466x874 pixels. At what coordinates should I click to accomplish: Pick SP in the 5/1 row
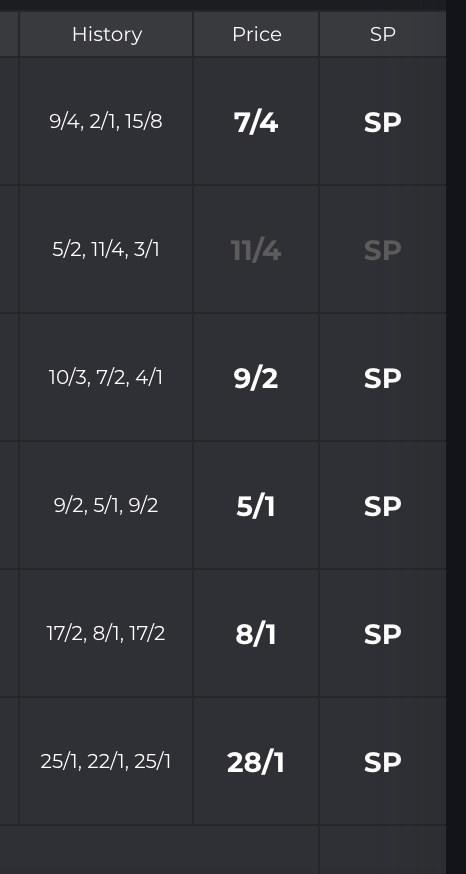pos(383,506)
